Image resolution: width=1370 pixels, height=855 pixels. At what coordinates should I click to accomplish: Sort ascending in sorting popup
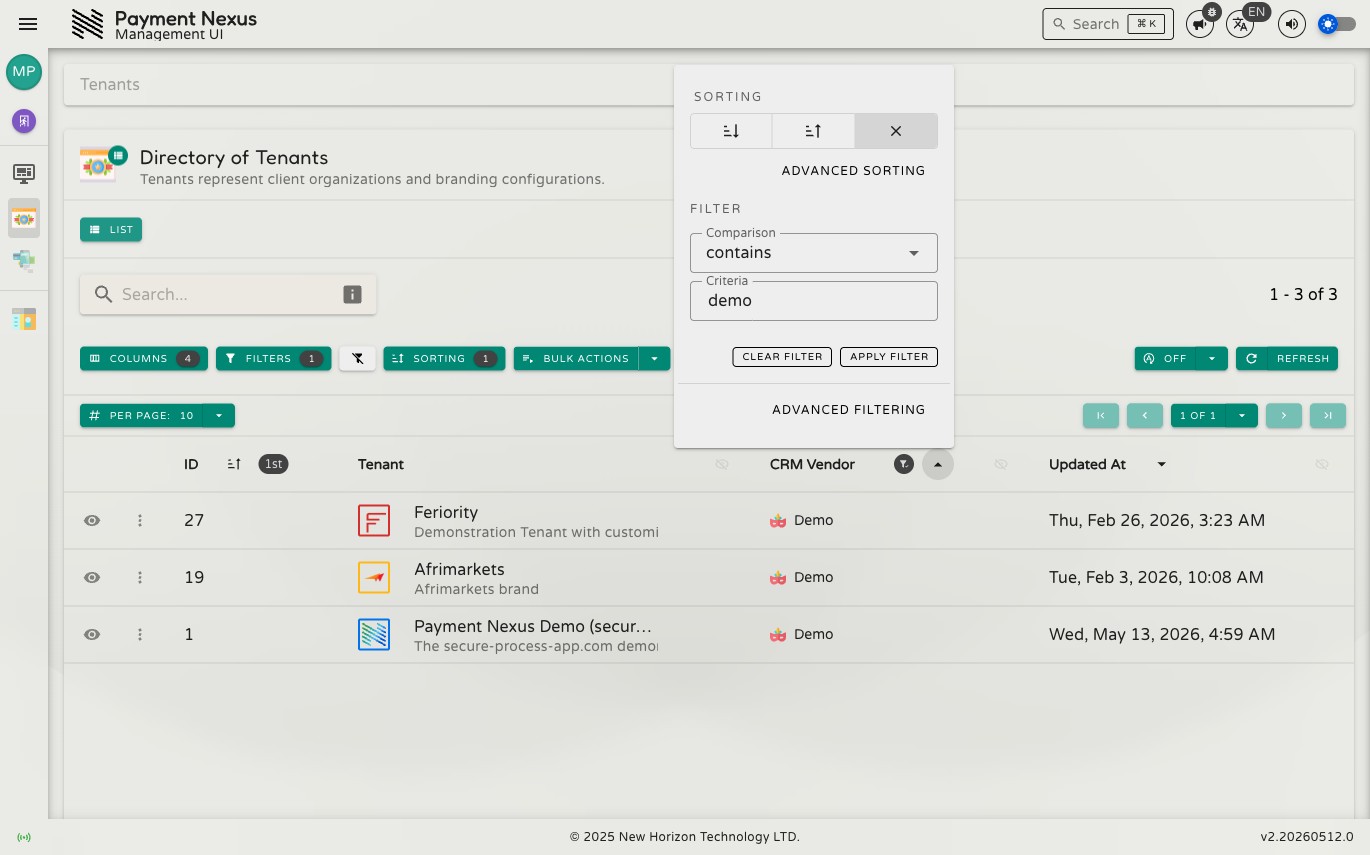[813, 131]
